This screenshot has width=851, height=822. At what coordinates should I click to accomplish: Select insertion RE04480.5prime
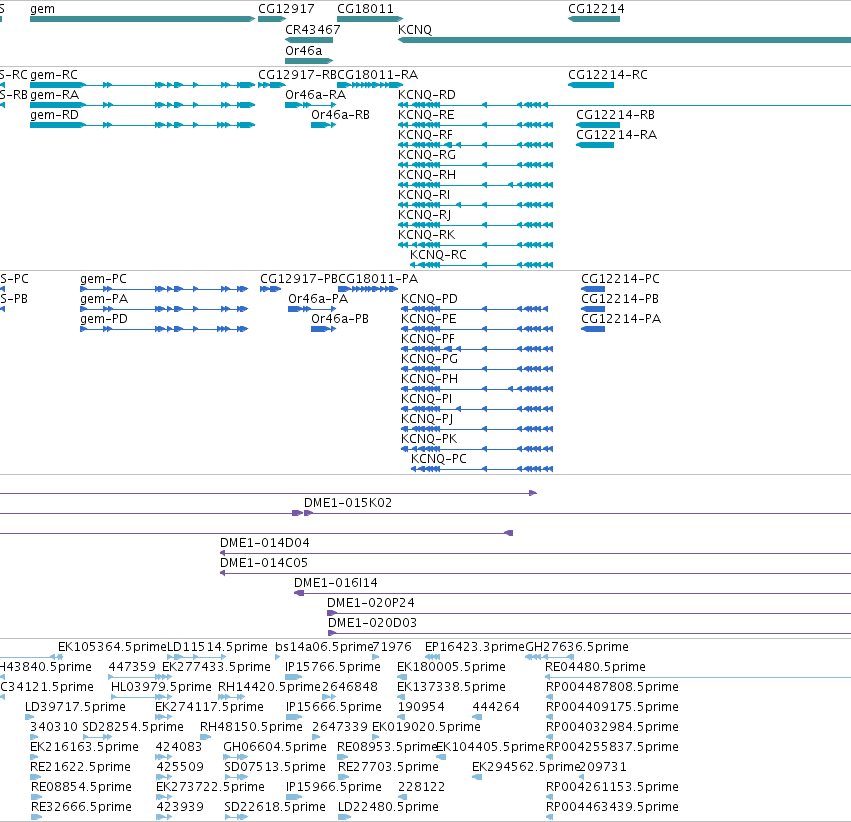click(595, 667)
